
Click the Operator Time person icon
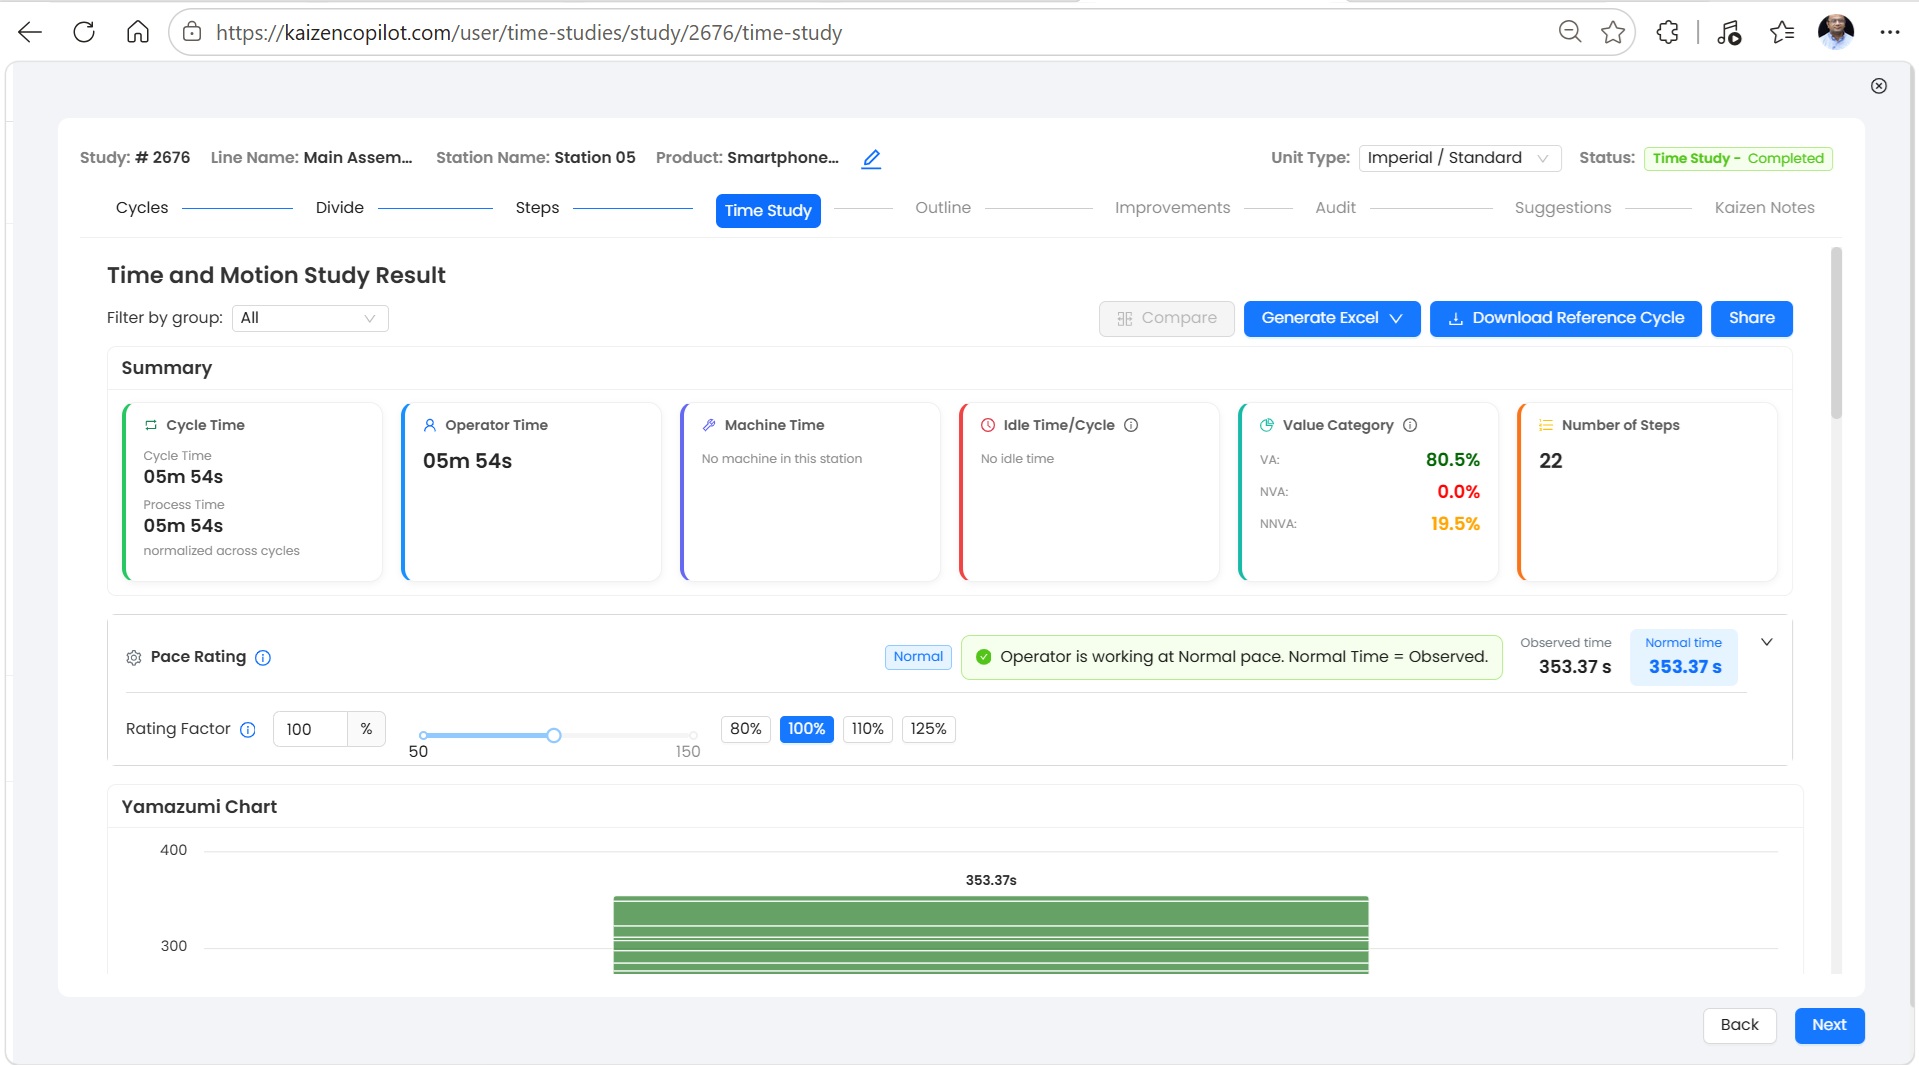coord(430,425)
